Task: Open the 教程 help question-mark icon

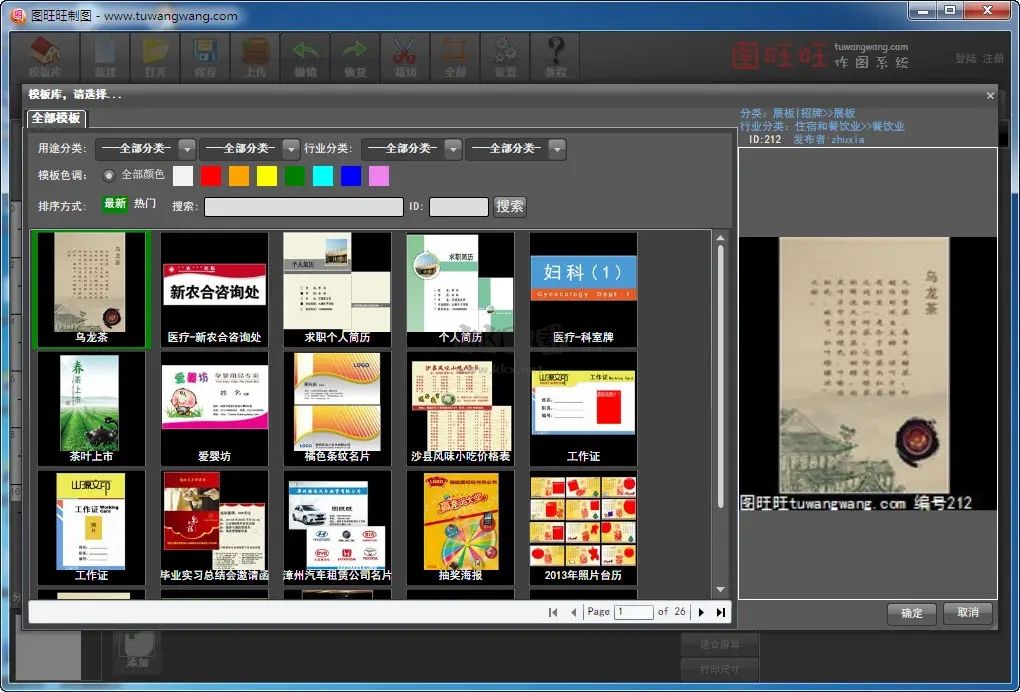Action: (x=555, y=52)
